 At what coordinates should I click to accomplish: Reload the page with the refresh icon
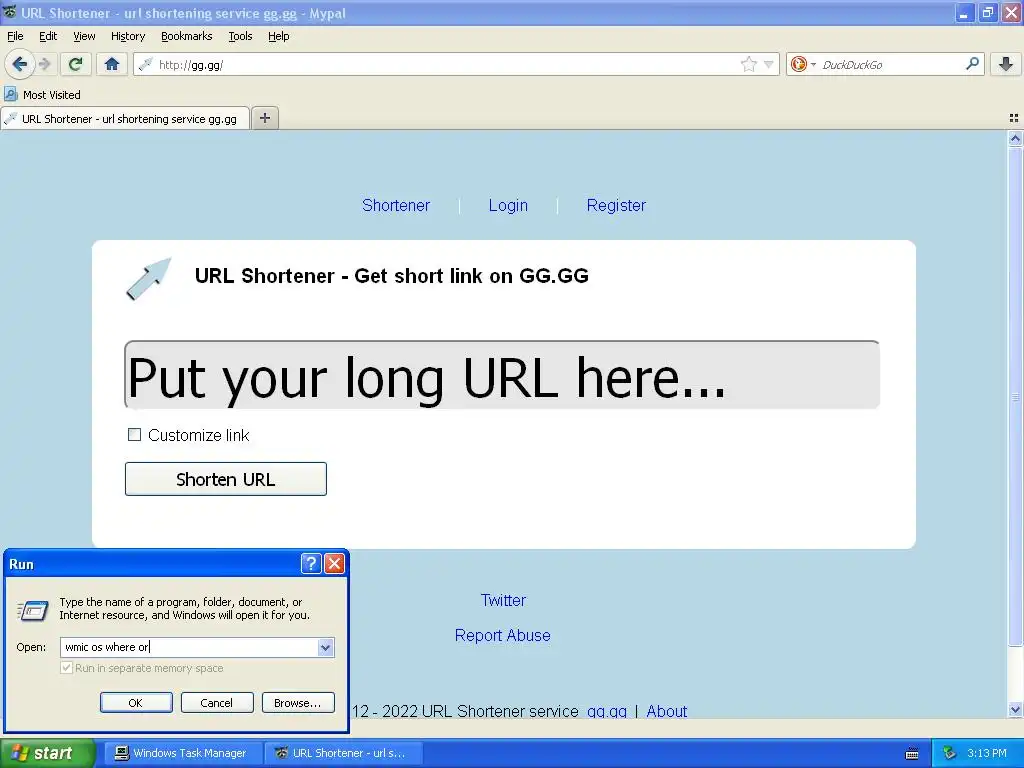75,64
